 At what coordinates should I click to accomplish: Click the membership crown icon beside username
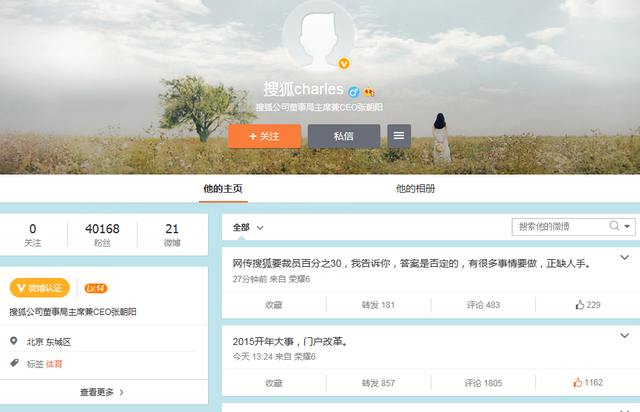point(368,91)
